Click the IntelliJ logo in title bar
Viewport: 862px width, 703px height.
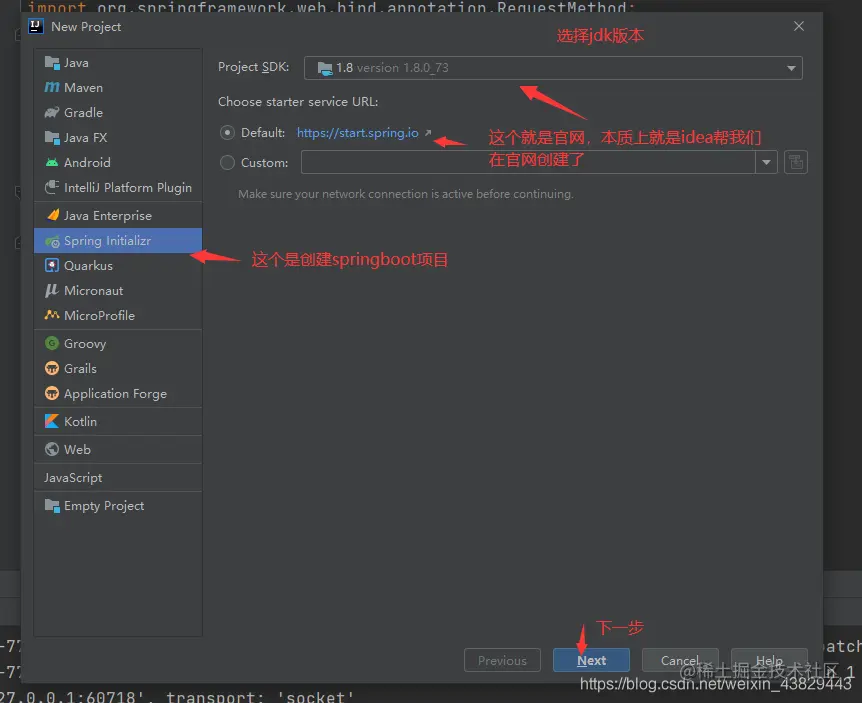[x=36, y=26]
